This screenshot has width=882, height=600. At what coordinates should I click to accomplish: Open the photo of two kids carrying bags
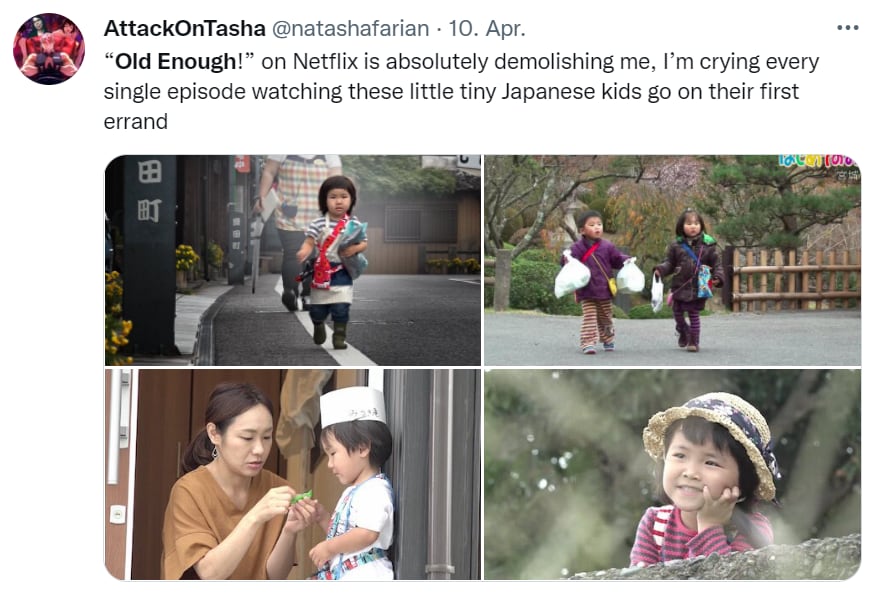coord(672,260)
